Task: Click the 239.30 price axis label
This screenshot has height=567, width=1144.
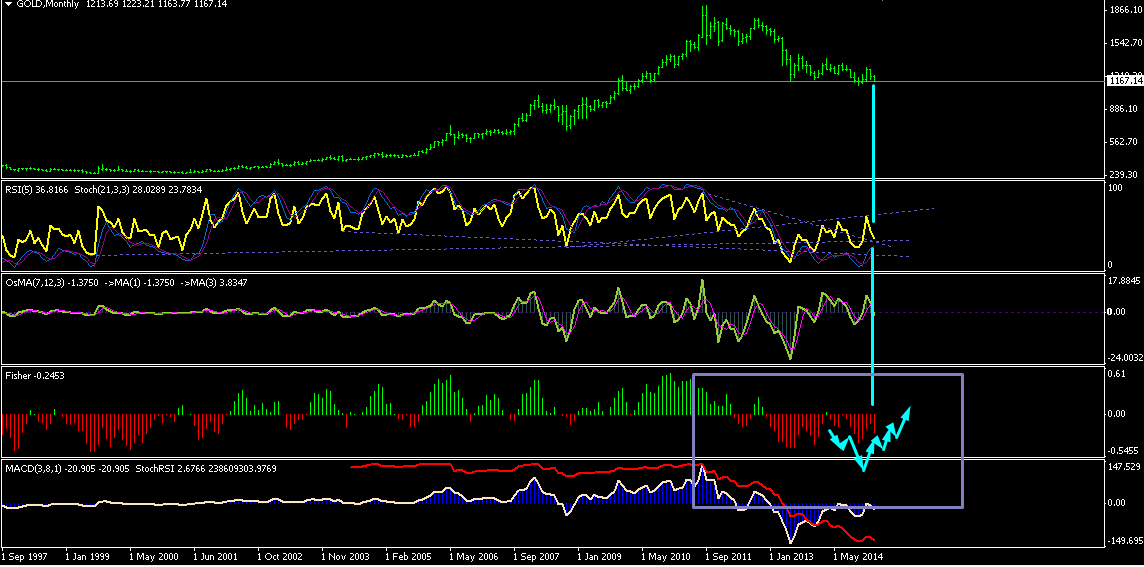Action: (x=1124, y=175)
